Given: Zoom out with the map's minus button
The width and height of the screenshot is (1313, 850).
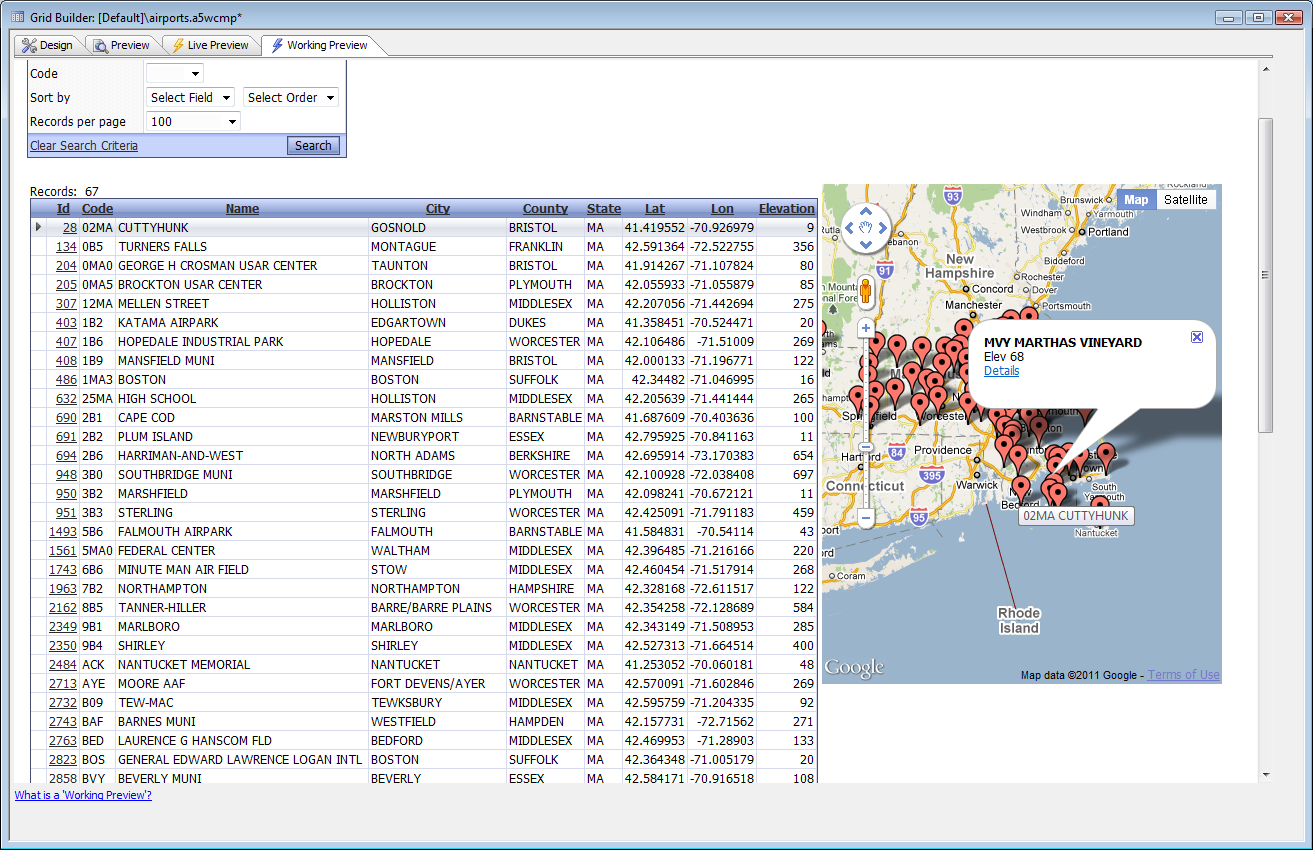Looking at the screenshot, I should (x=866, y=518).
